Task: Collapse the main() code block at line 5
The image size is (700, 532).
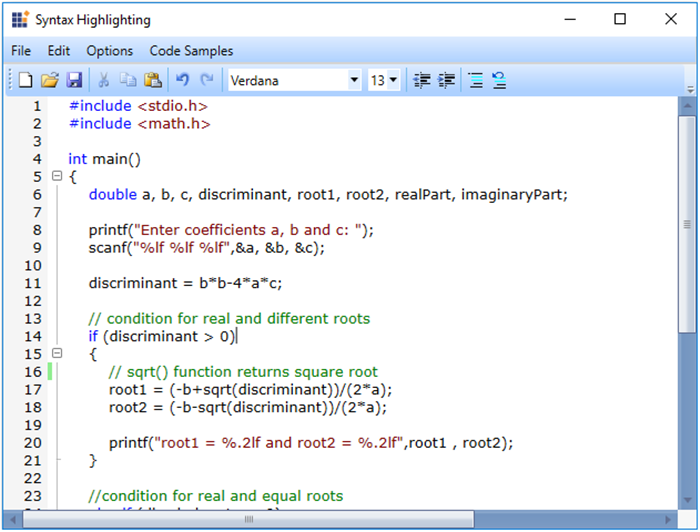Action: click(57, 176)
